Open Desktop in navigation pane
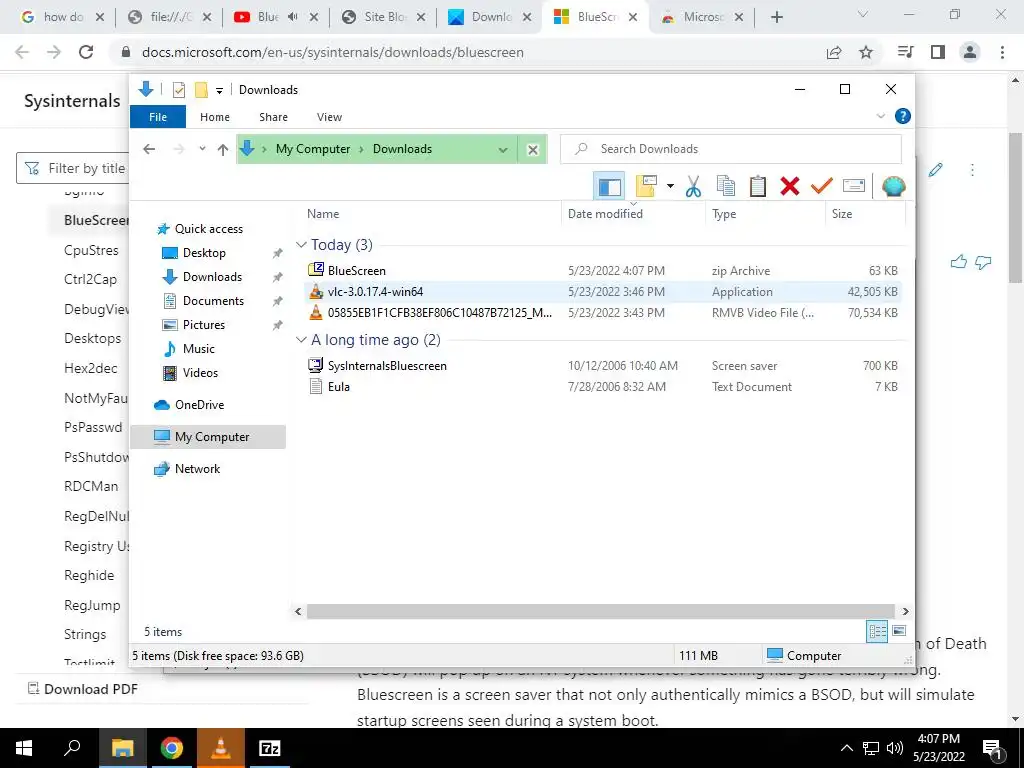1024x768 pixels. click(x=193, y=253)
